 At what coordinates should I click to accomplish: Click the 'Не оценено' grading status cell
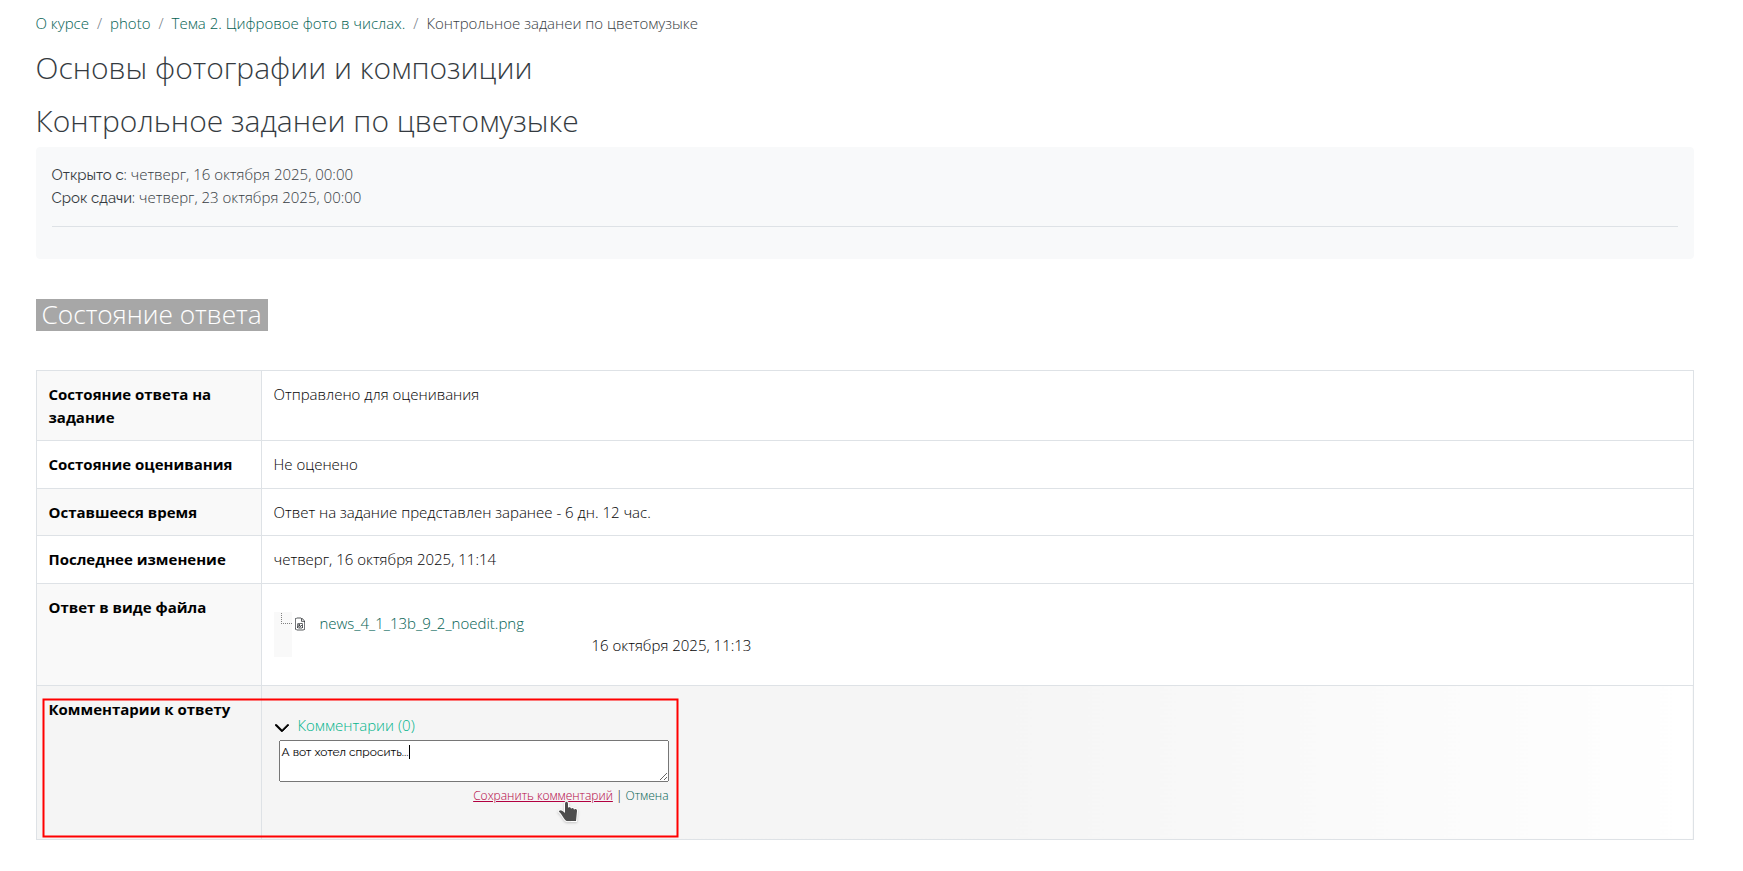click(x=315, y=465)
